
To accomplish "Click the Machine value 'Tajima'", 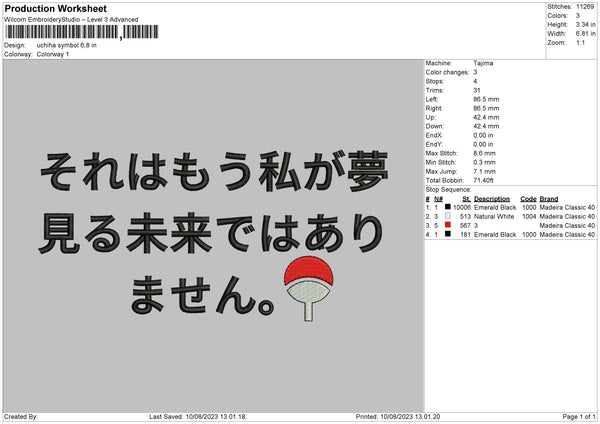I will (483, 63).
